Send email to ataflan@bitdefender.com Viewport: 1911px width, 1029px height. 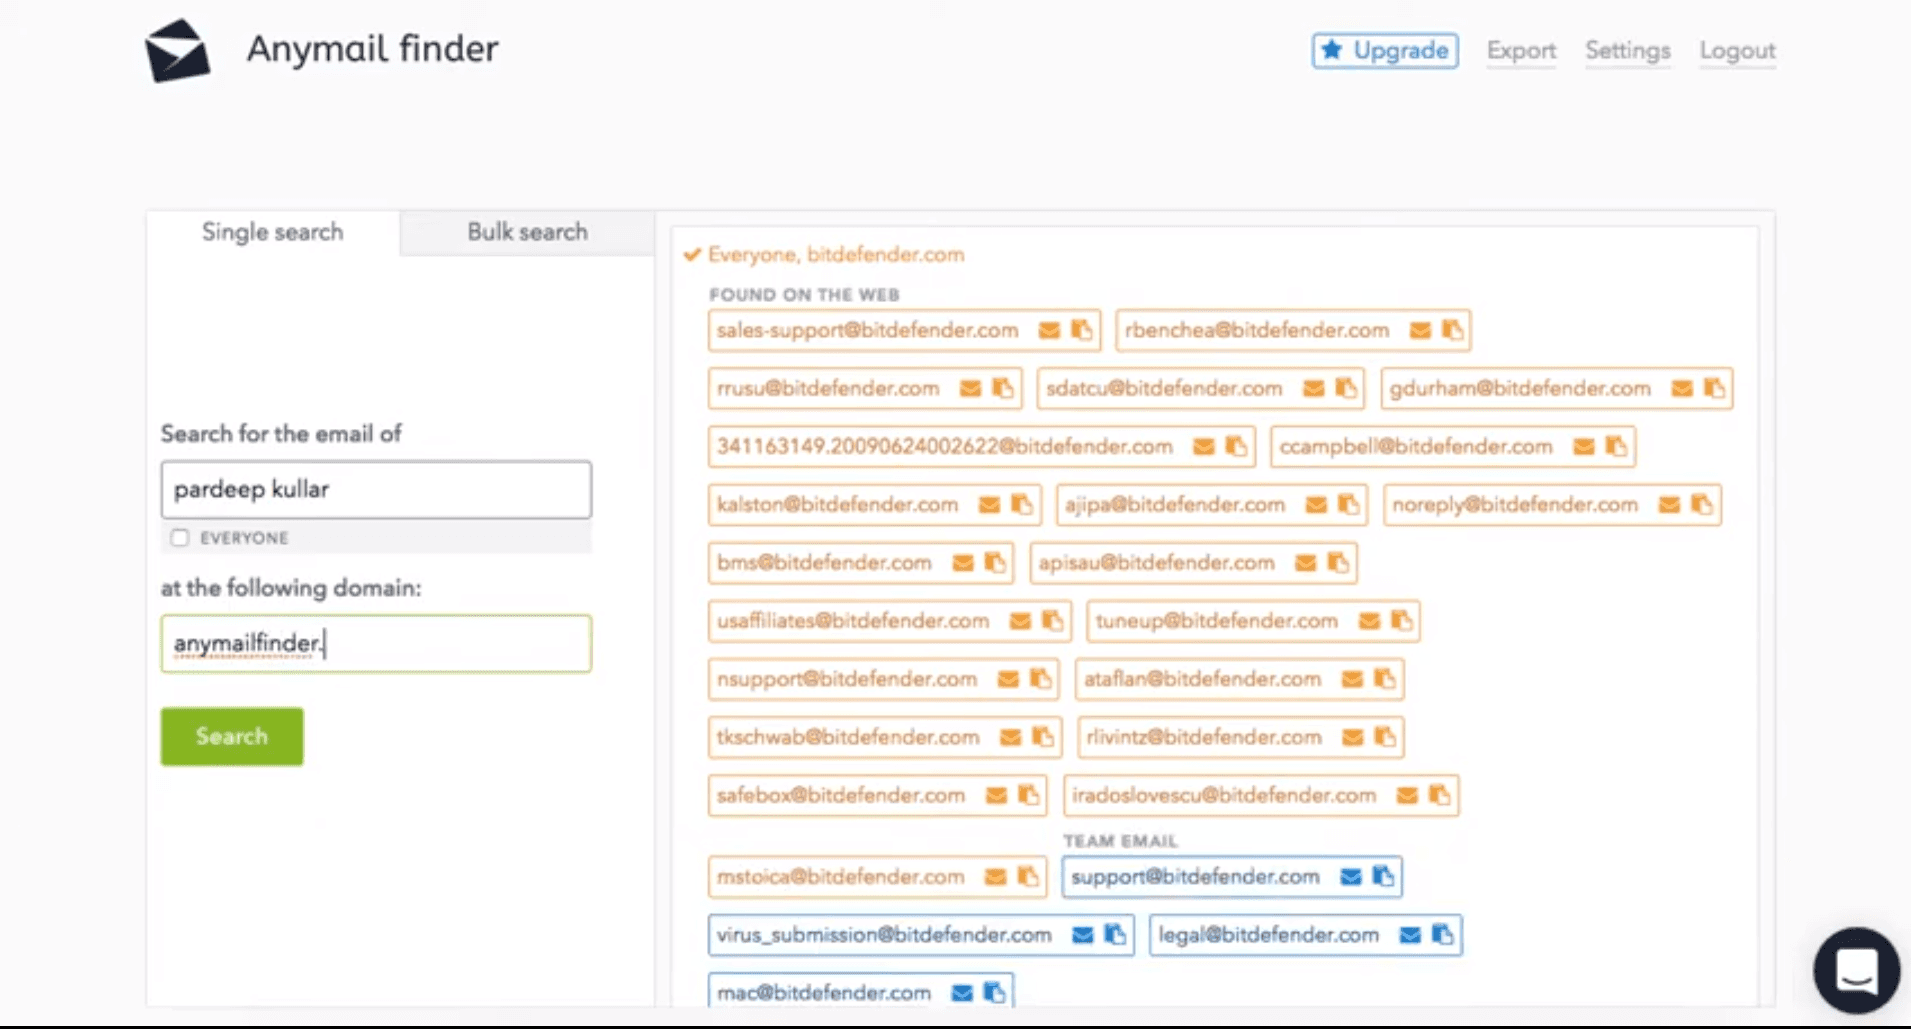click(x=1352, y=678)
